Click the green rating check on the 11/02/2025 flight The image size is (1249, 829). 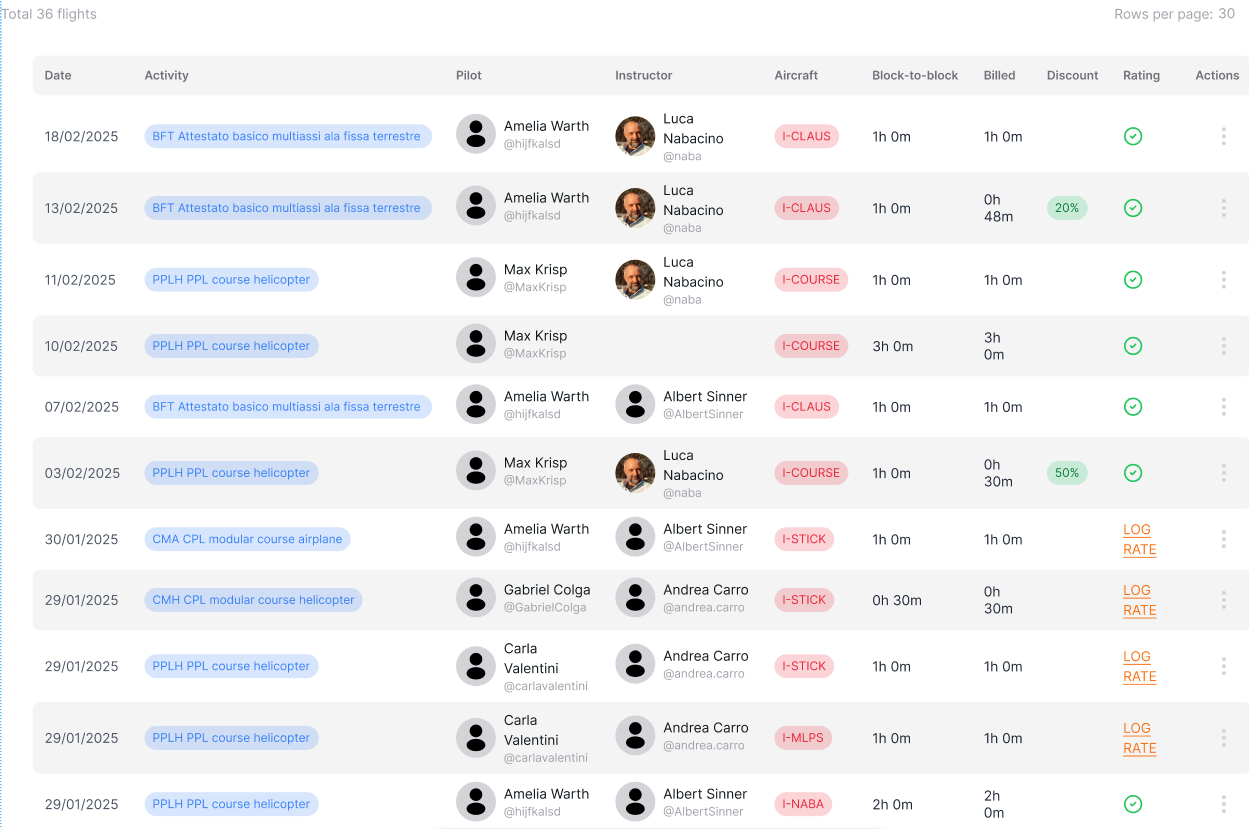tap(1132, 280)
